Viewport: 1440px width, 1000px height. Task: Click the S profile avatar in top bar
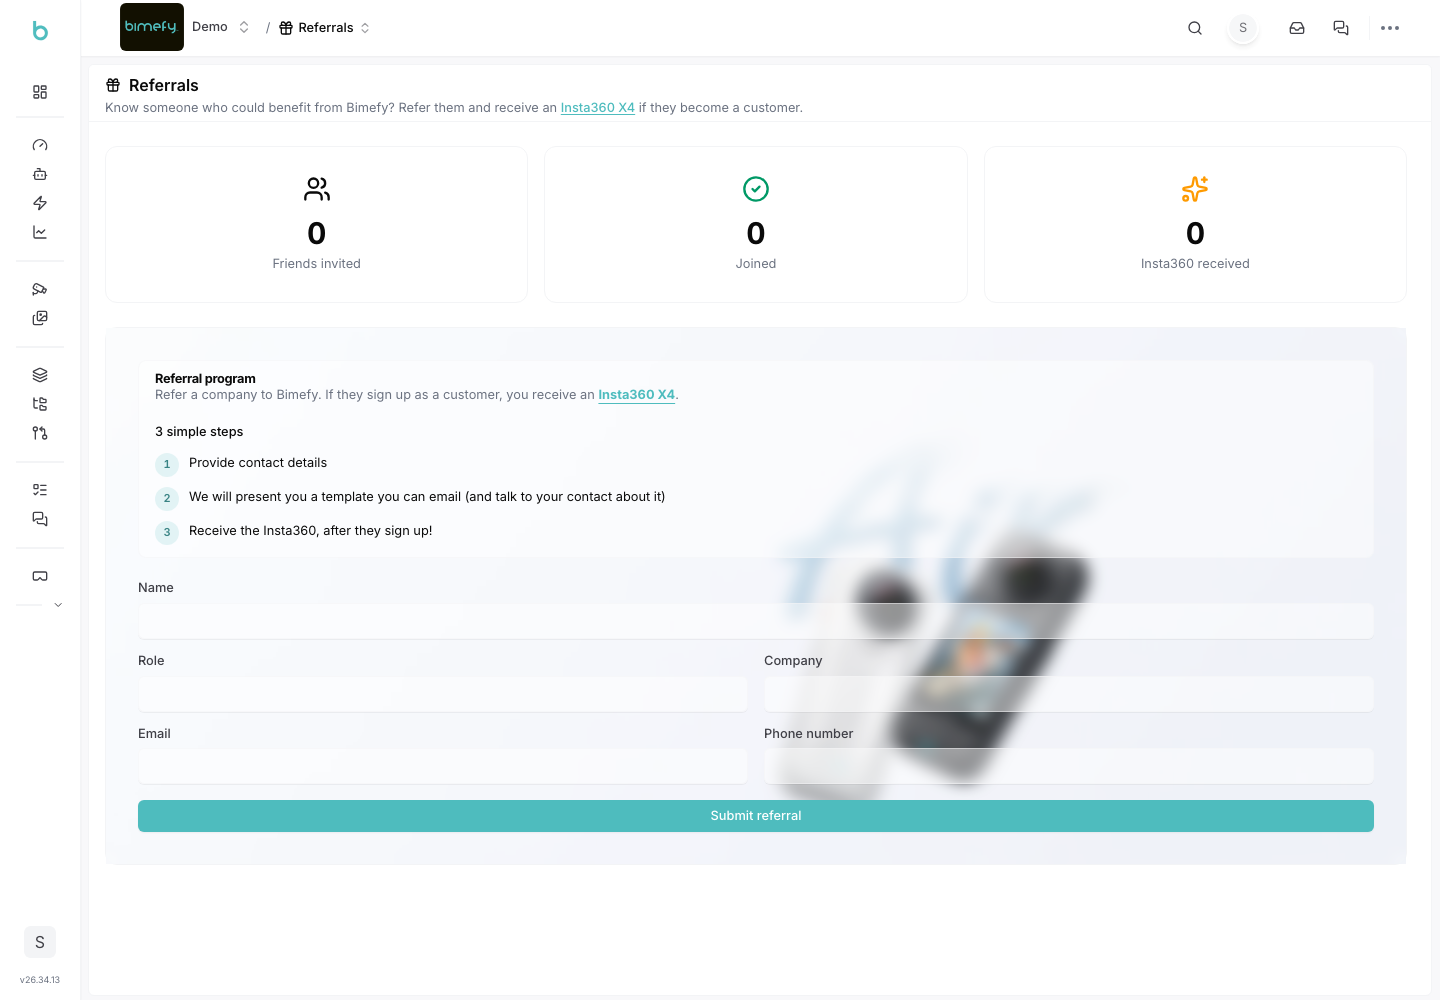[1243, 28]
